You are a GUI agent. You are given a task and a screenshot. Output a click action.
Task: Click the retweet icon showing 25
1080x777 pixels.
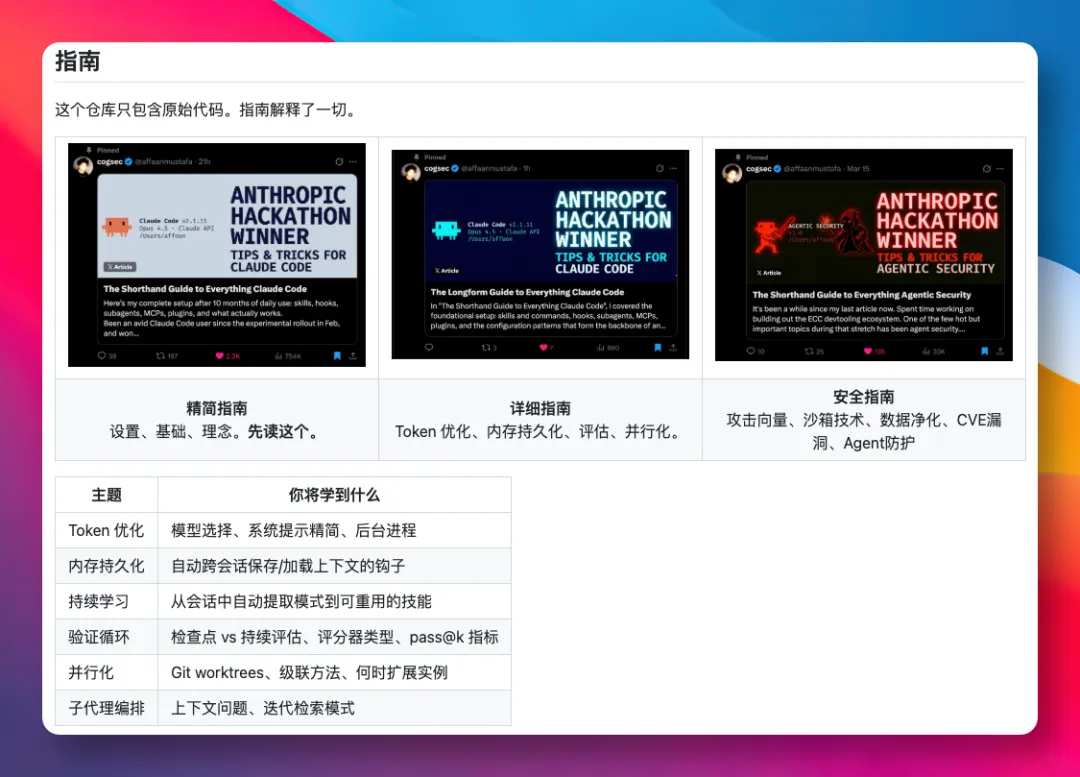click(x=809, y=351)
